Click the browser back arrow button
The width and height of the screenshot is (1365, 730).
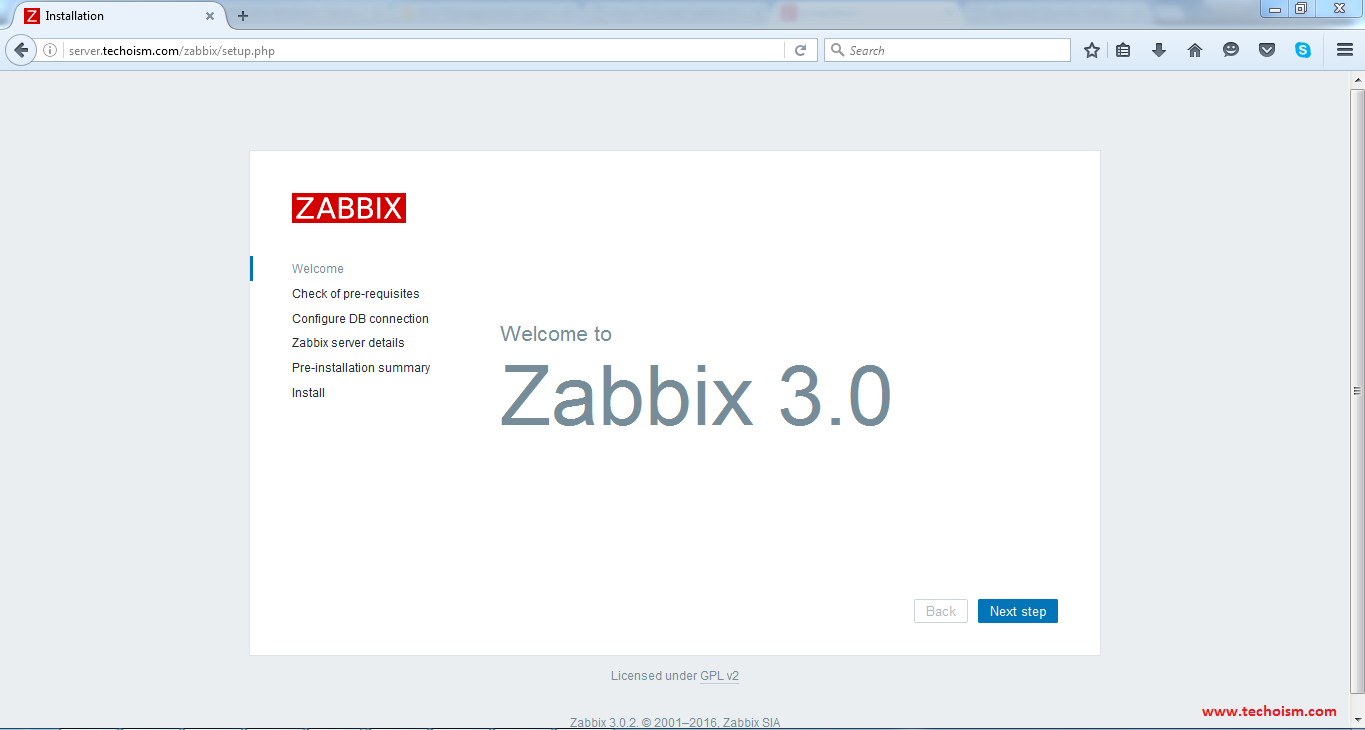click(21, 50)
